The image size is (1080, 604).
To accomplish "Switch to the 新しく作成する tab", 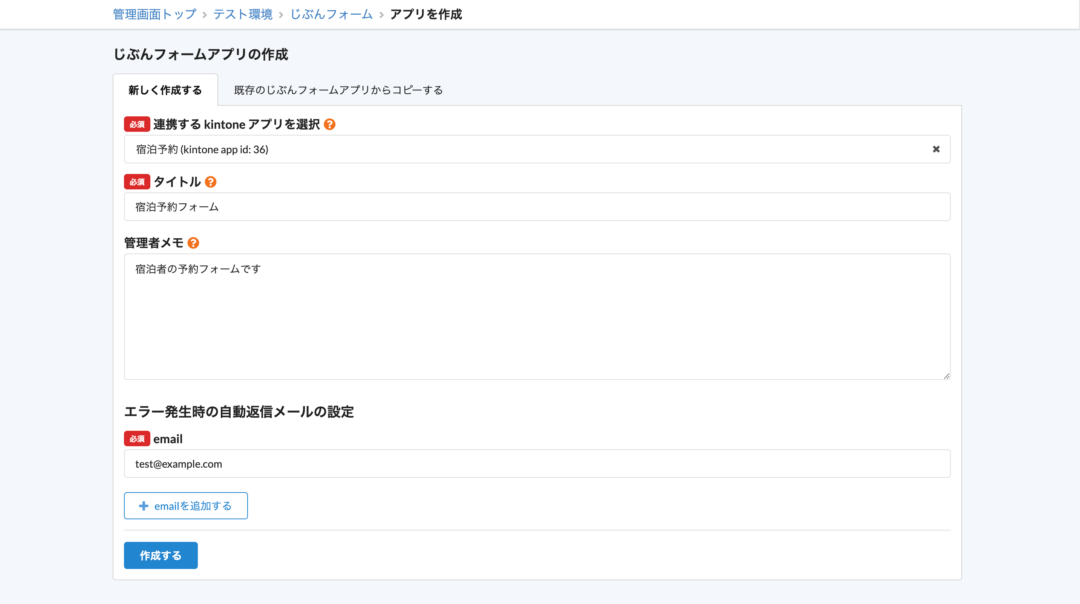I will point(165,90).
